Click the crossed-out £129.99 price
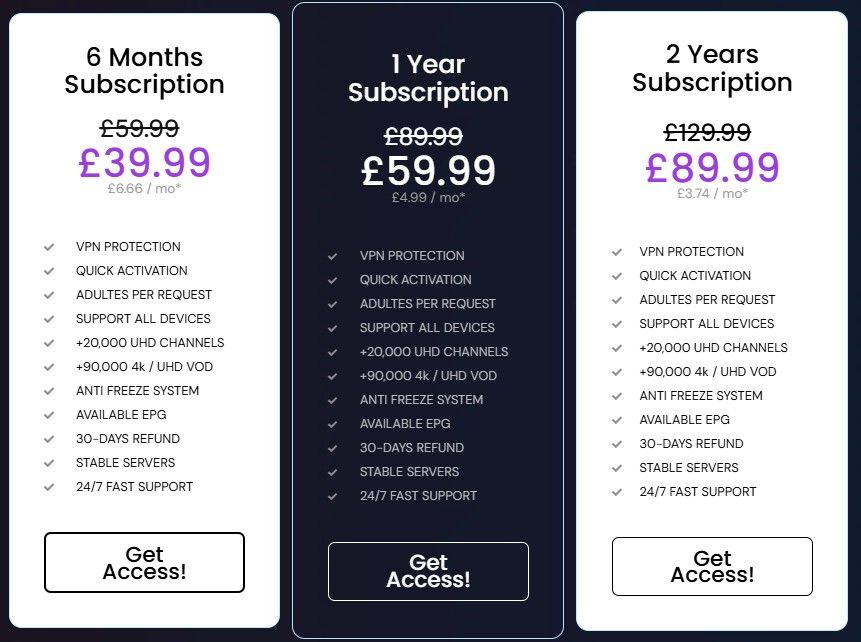The height and width of the screenshot is (642, 861). tap(707, 132)
